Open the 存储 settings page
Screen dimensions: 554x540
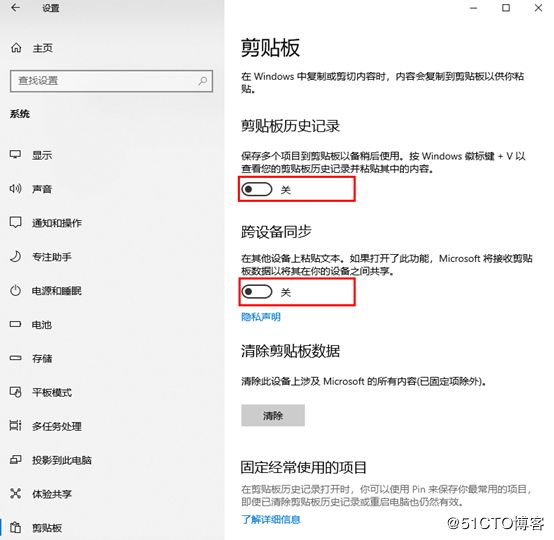[x=42, y=358]
